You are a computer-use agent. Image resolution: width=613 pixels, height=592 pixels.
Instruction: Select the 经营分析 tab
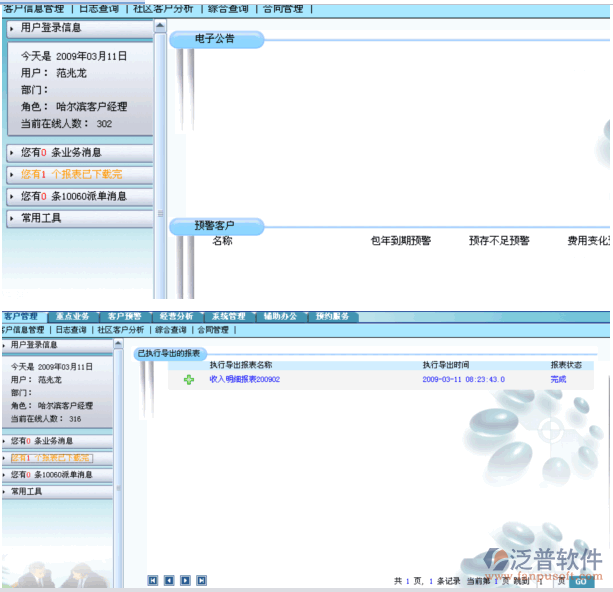coord(176,316)
